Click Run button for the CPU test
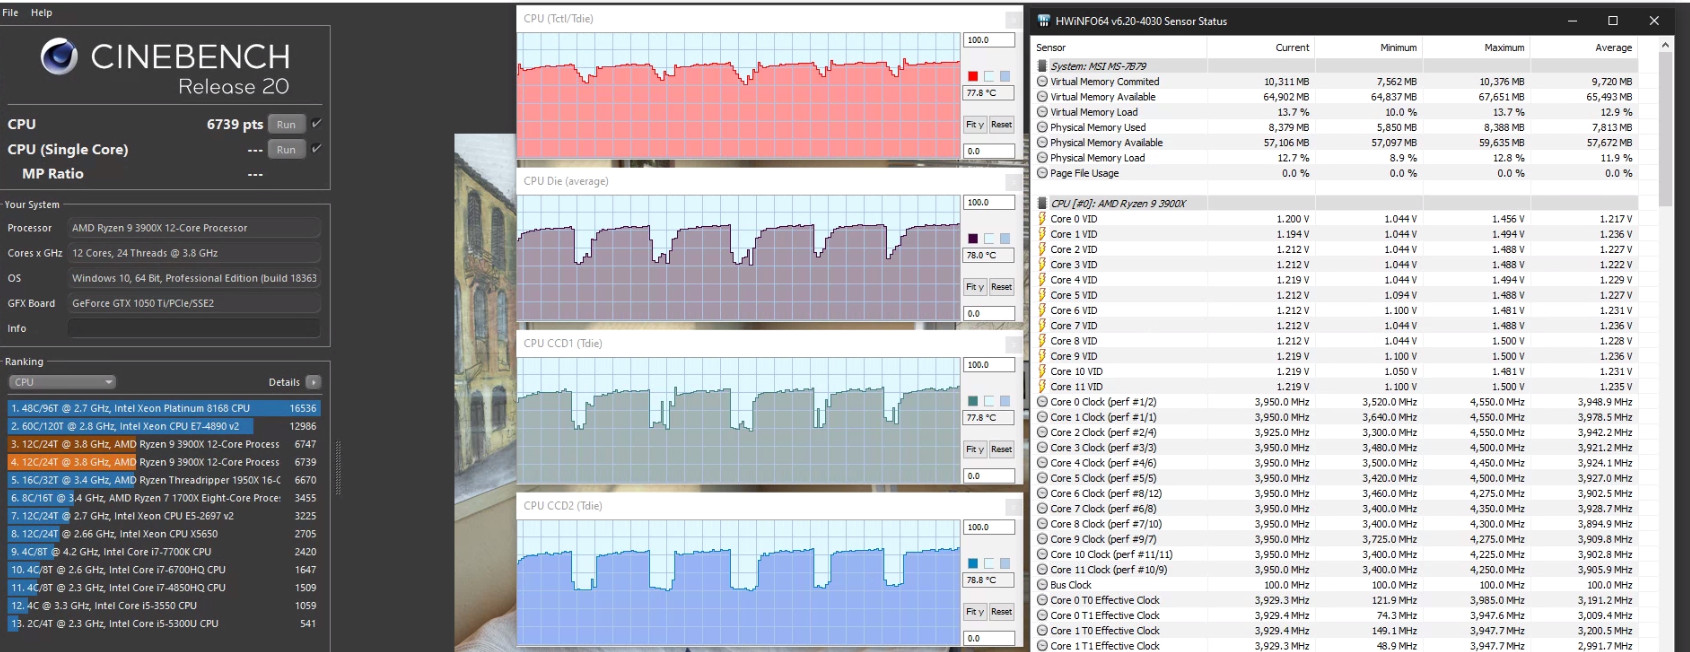 coord(286,124)
